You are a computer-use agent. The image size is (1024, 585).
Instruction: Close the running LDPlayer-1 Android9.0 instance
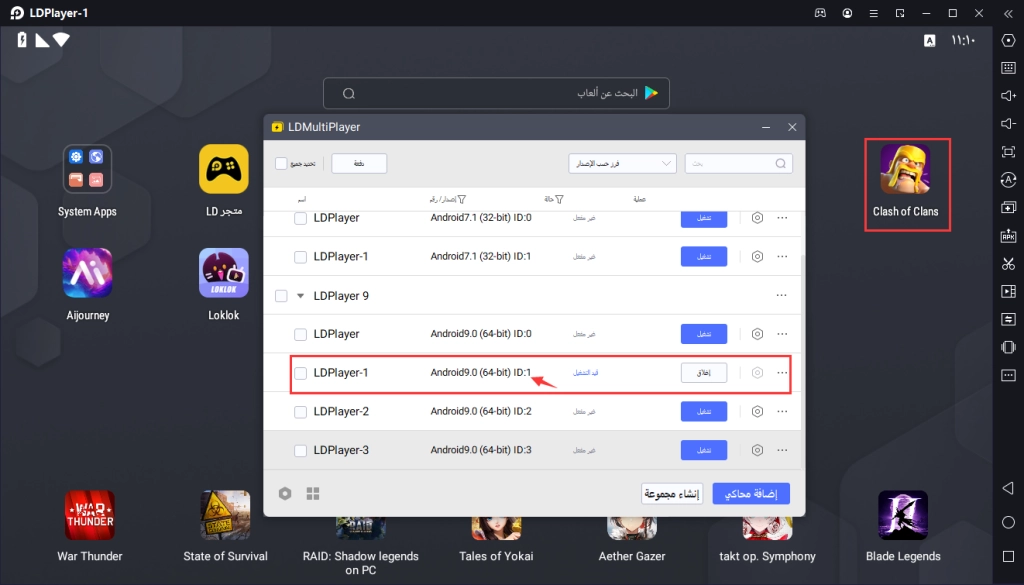pyautogui.click(x=704, y=372)
